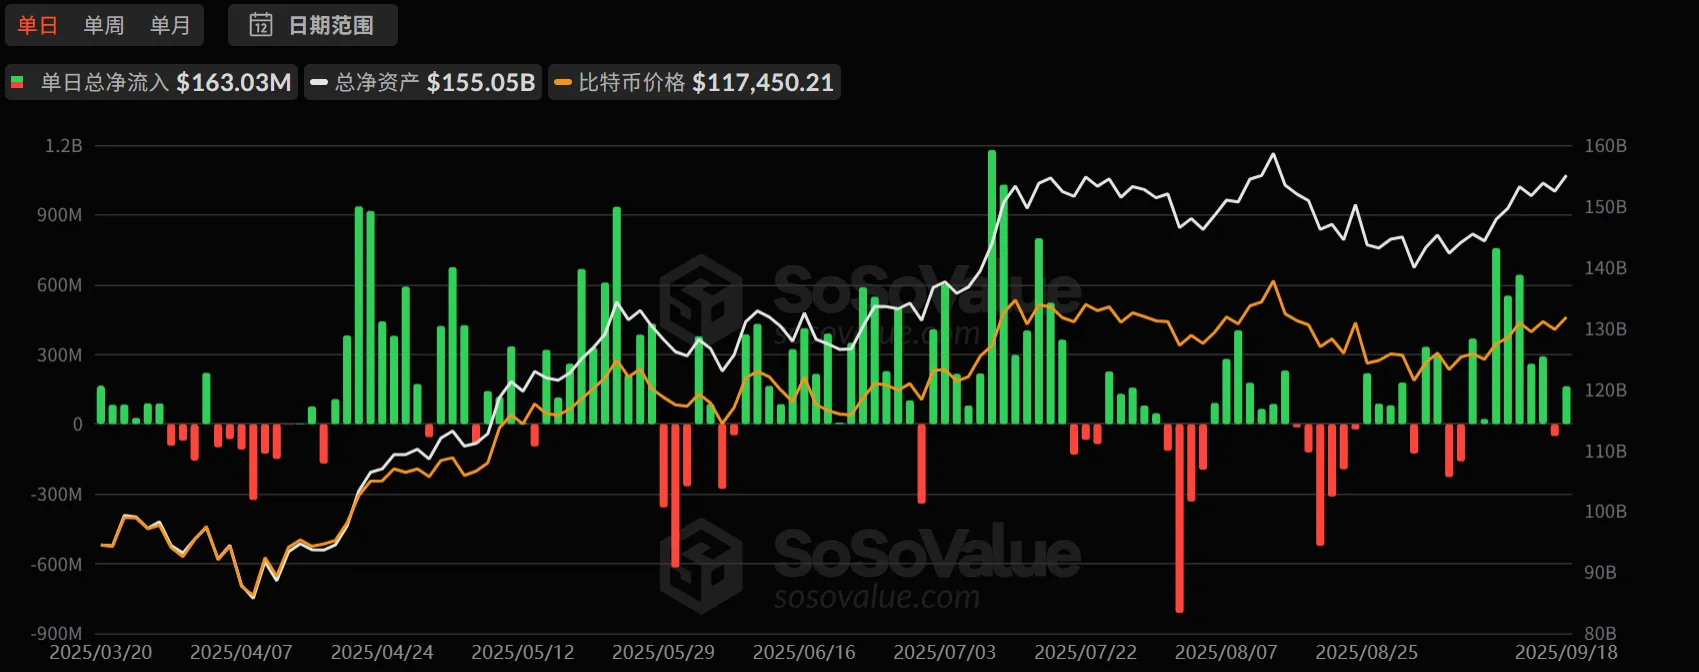Open the 日期范围 date range picker
The image size is (1699, 672).
330,25
